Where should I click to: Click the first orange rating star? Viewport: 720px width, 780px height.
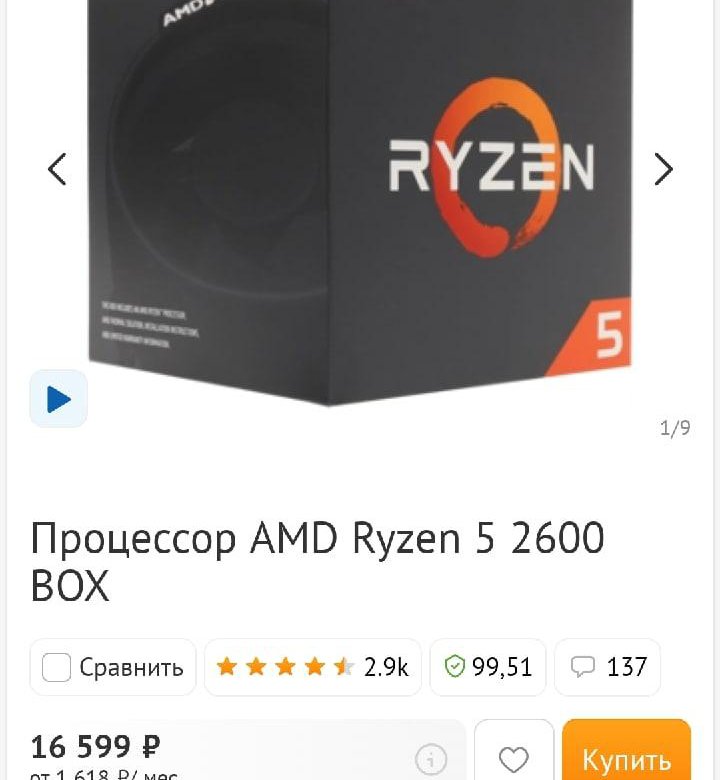(226, 667)
